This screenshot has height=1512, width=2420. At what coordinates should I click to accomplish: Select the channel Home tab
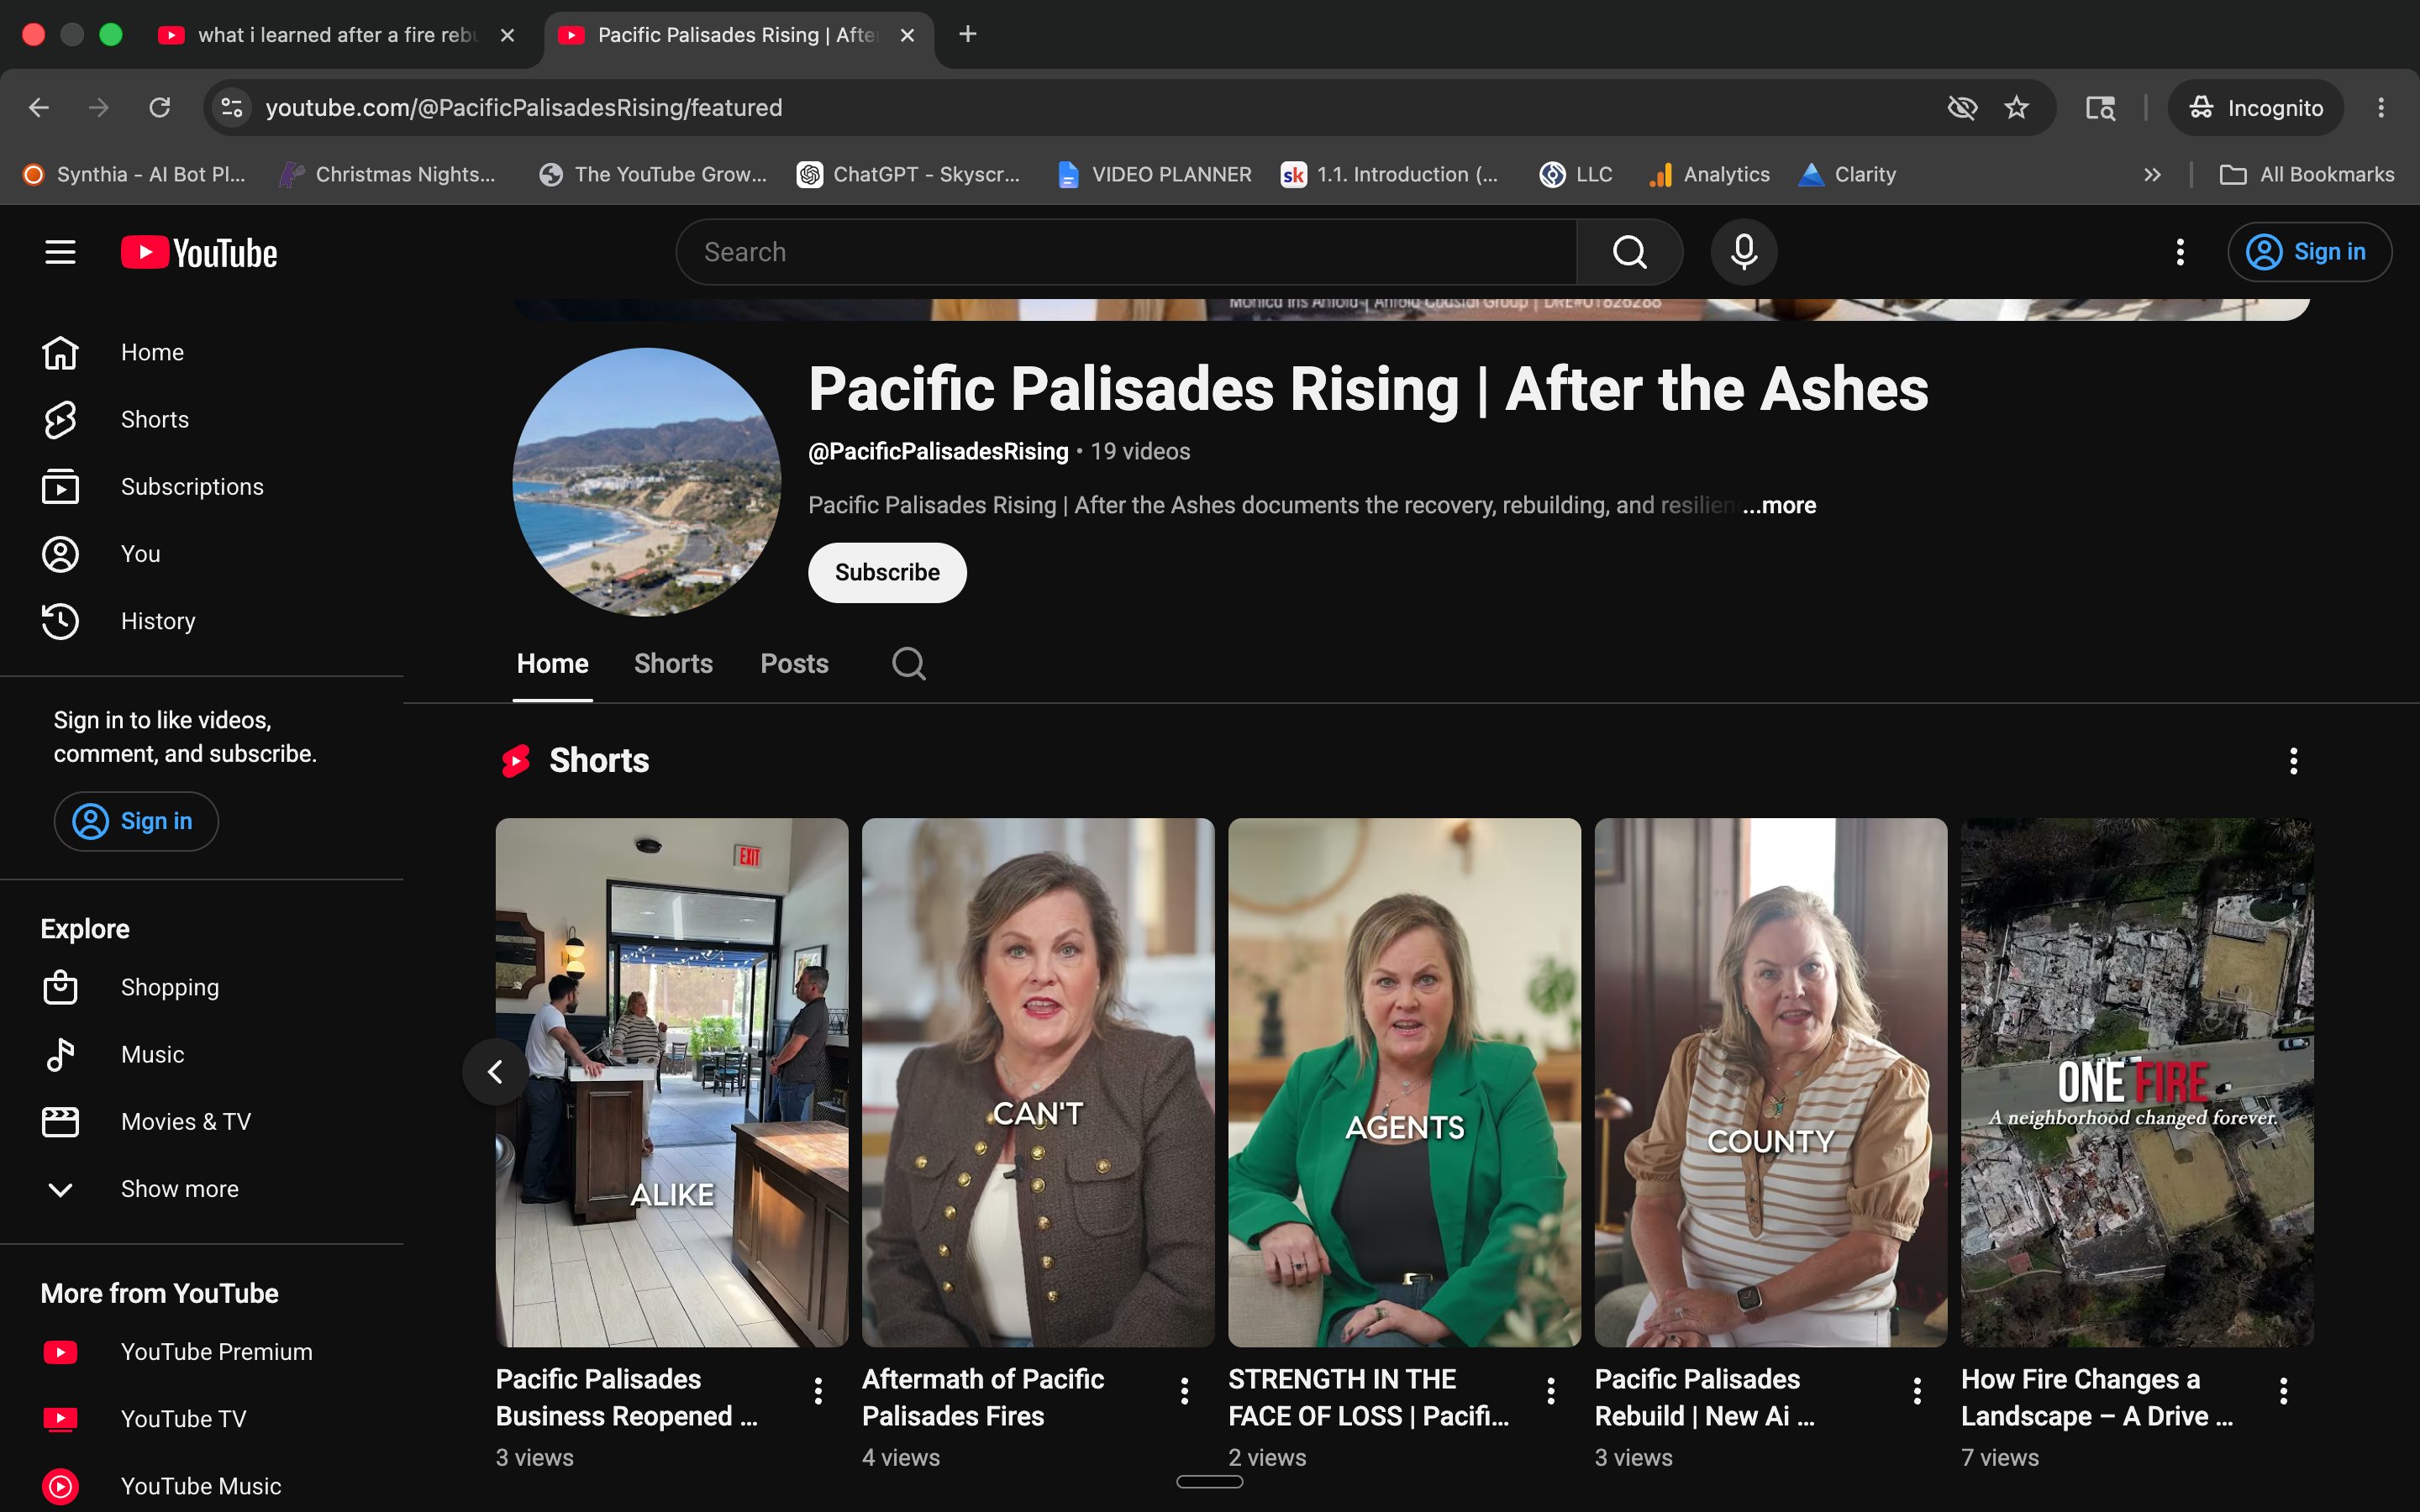coord(552,664)
